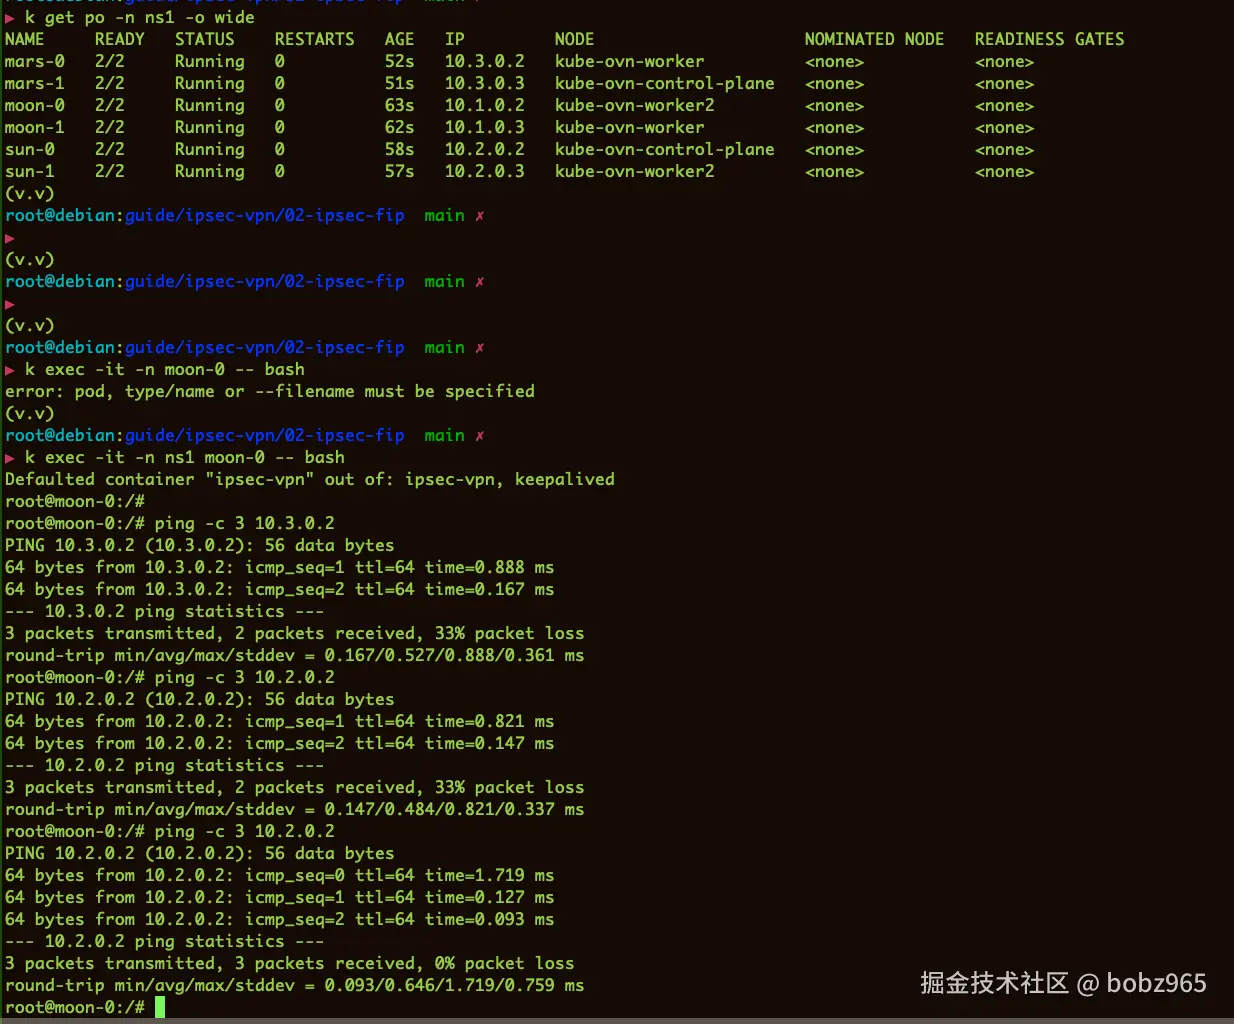
Task: Click pod name sun-0 in the table
Action: coord(30,149)
